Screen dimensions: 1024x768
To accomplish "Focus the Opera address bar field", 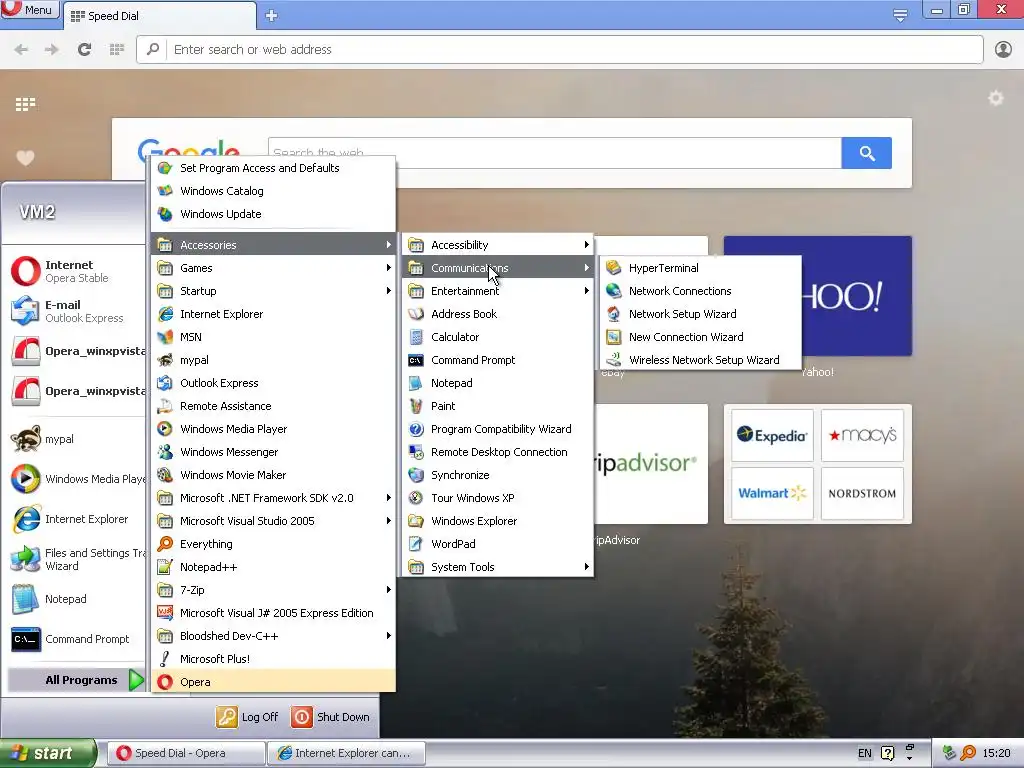I will (560, 50).
